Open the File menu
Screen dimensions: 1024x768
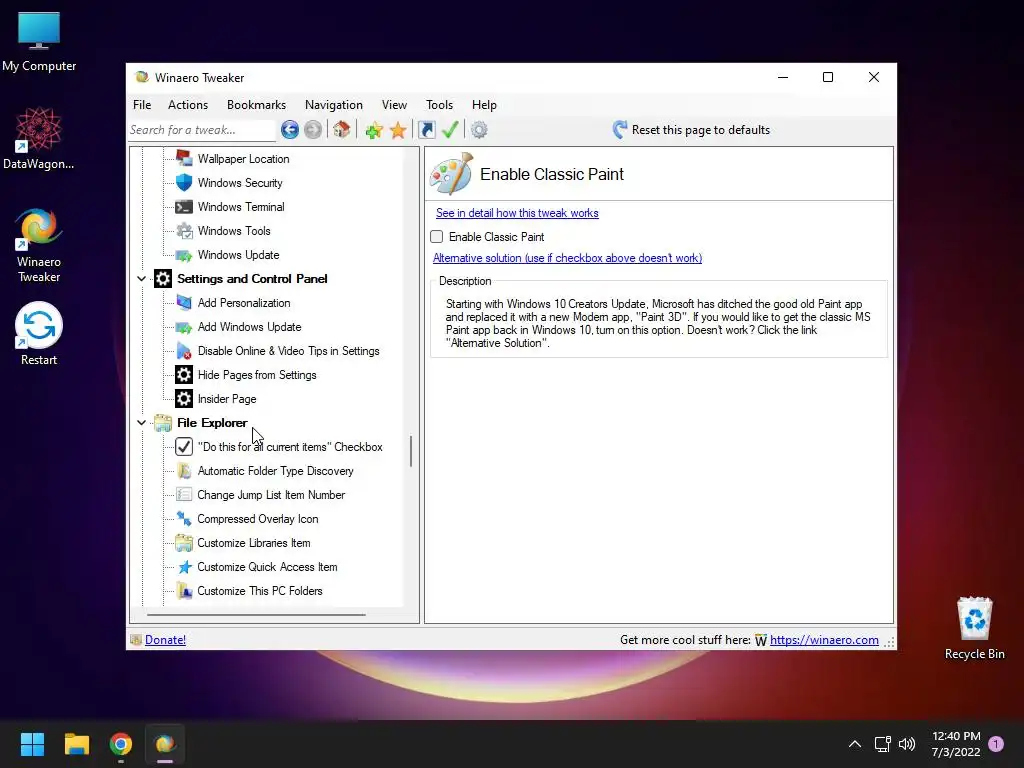142,104
